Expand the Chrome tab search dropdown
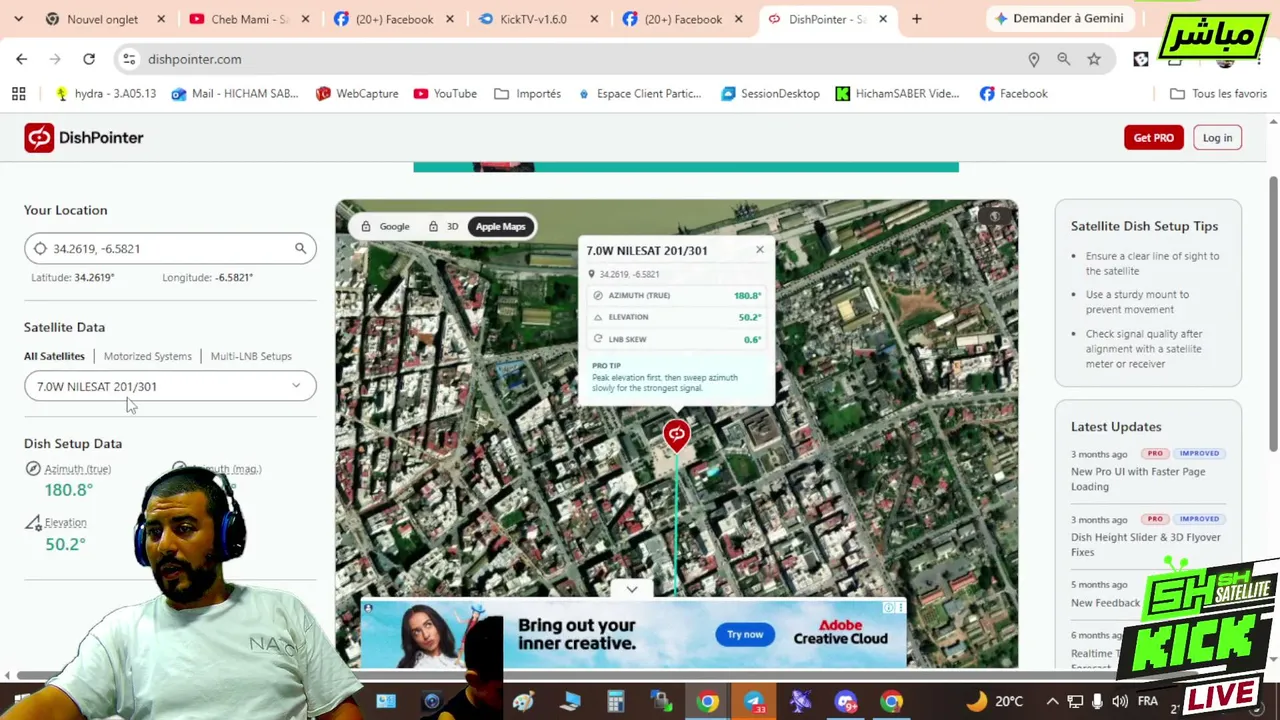 (18, 19)
